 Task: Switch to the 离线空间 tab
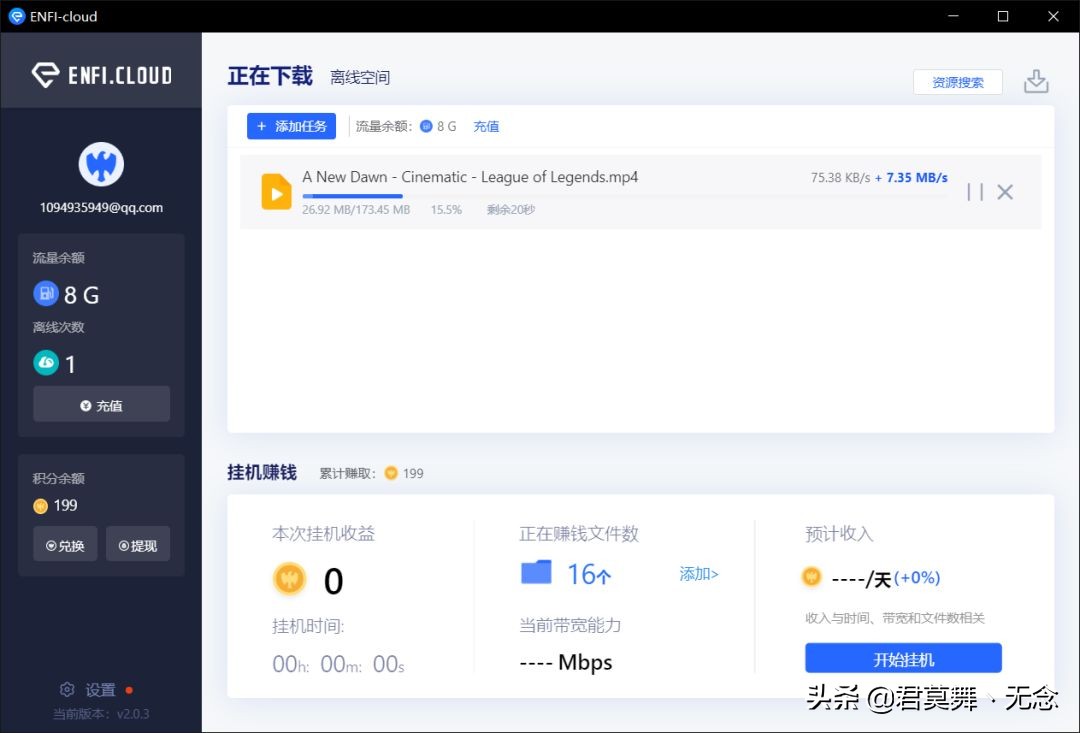pyautogui.click(x=358, y=78)
